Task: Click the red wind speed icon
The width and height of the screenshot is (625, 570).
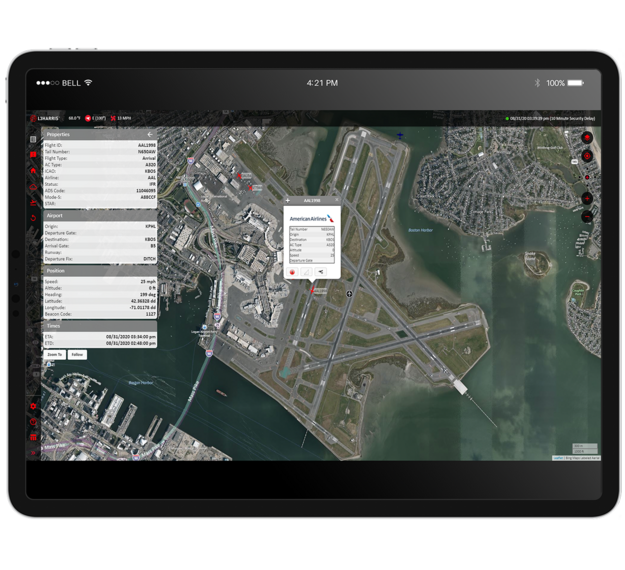Action: click(113, 118)
